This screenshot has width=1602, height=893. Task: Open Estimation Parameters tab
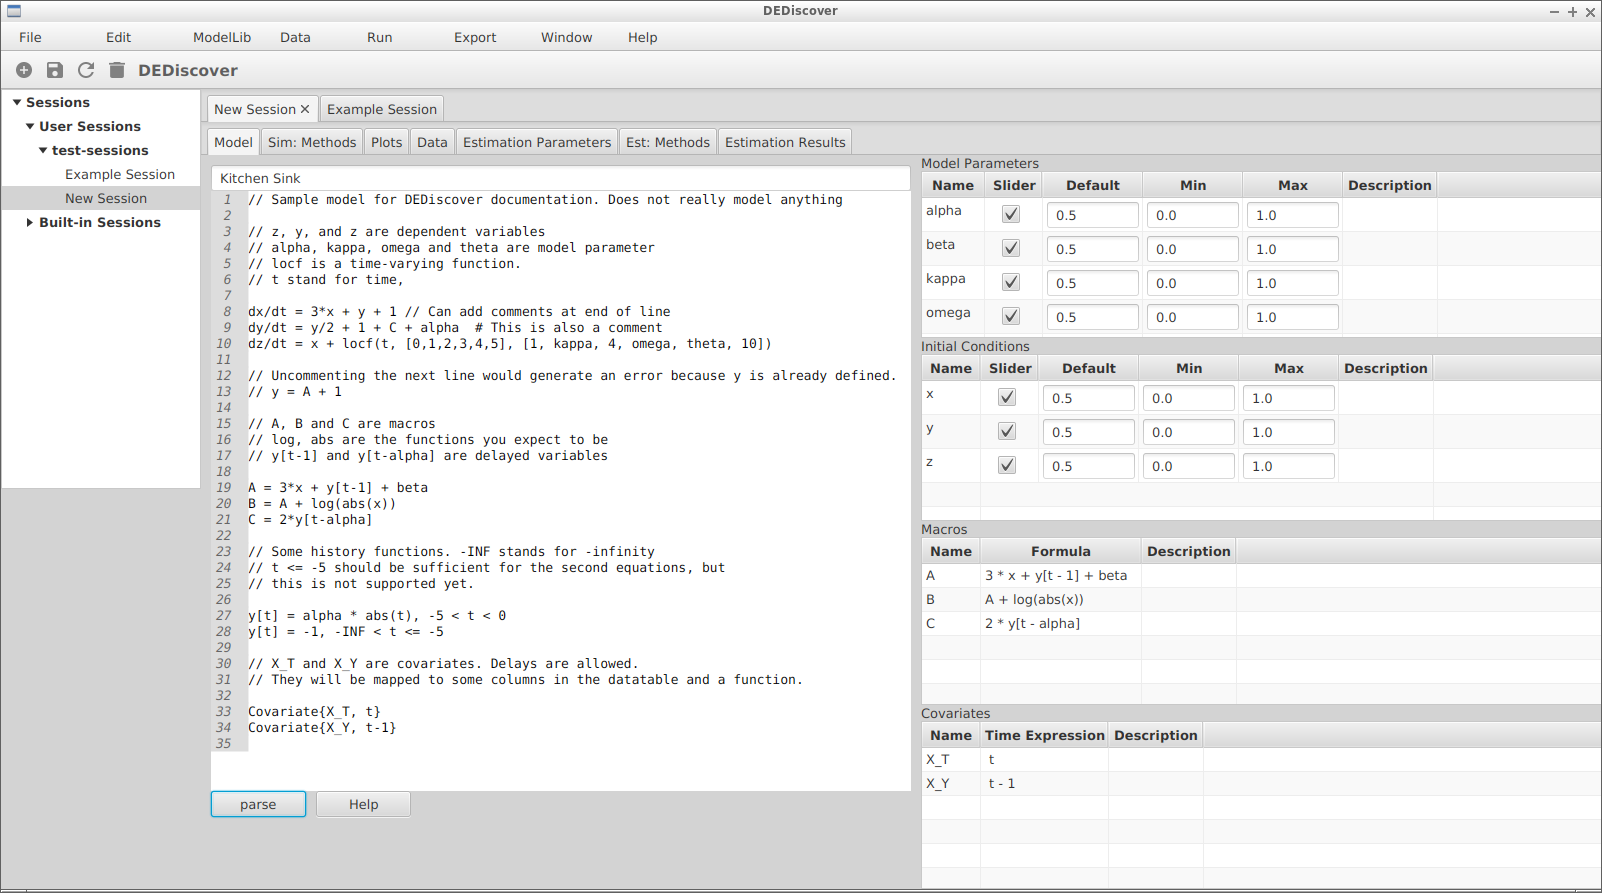coord(537,142)
